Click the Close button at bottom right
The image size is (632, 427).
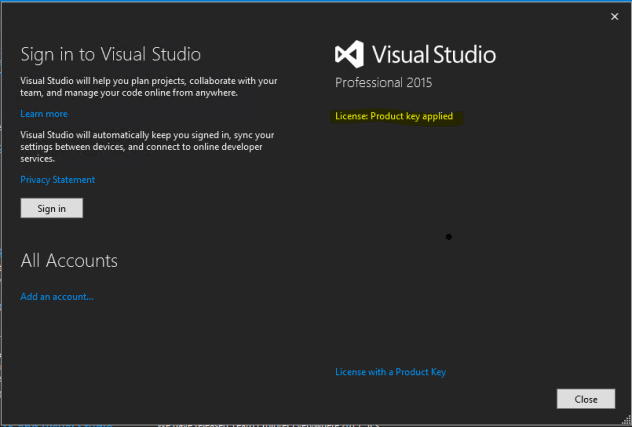(x=585, y=398)
